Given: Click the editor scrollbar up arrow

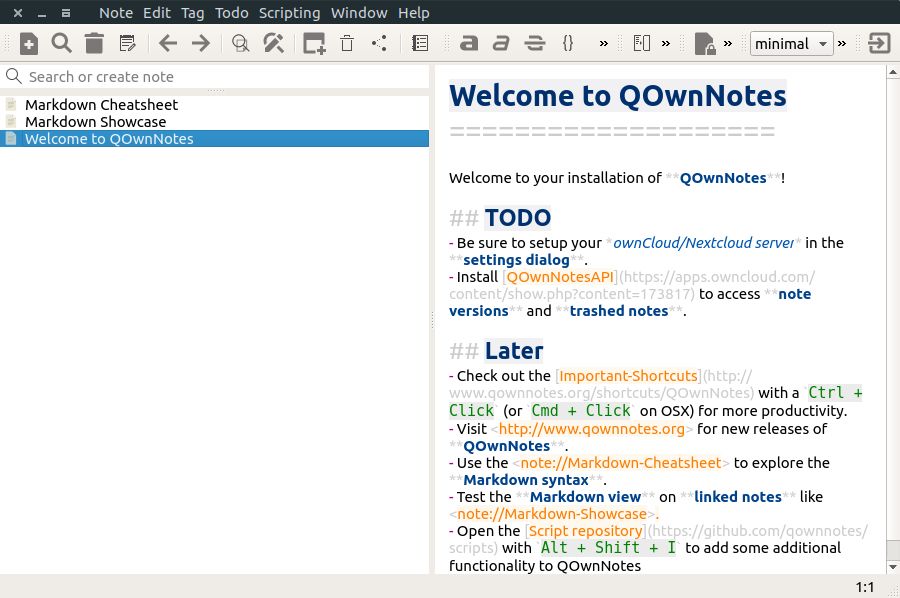Looking at the screenshot, I should (893, 72).
